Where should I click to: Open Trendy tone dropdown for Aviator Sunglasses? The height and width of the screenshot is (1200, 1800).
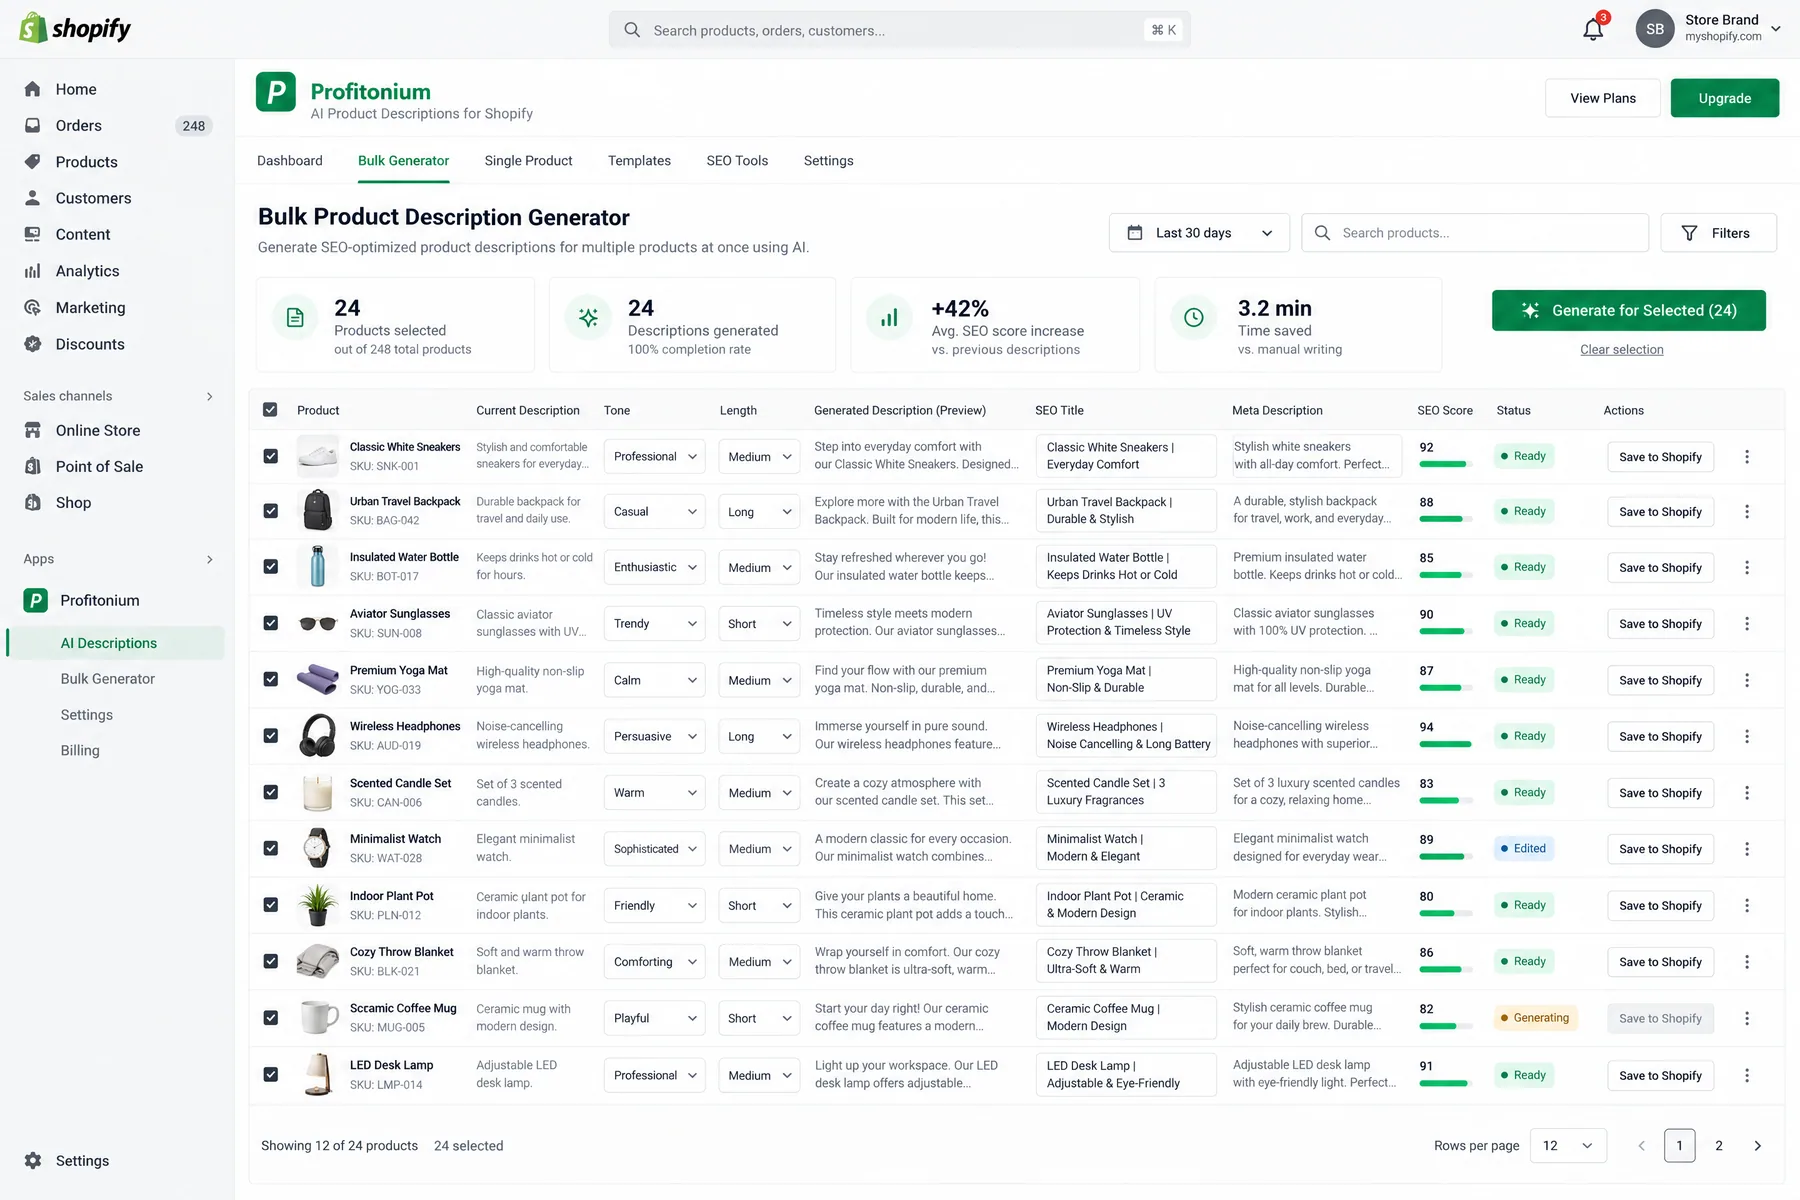(654, 623)
